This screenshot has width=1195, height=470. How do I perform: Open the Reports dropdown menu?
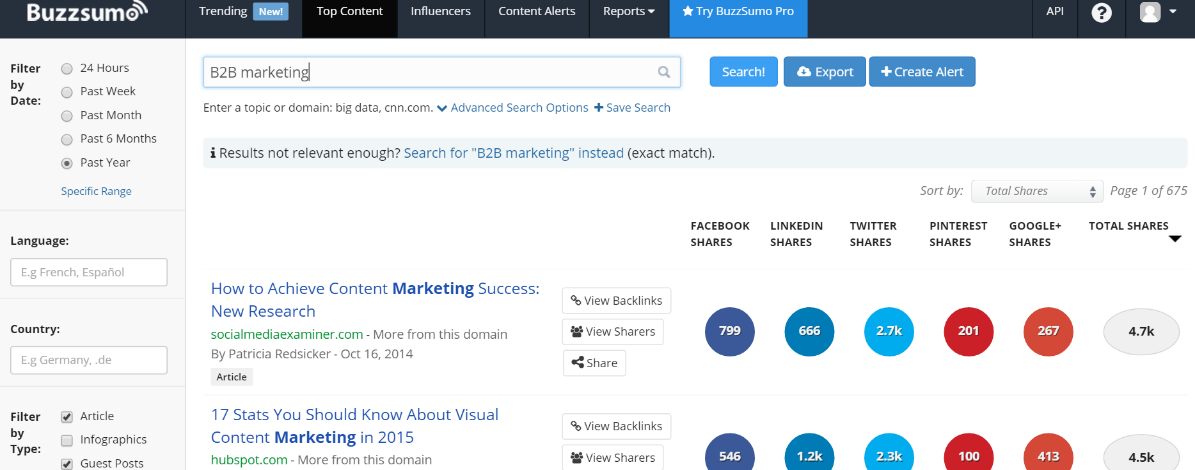(629, 11)
